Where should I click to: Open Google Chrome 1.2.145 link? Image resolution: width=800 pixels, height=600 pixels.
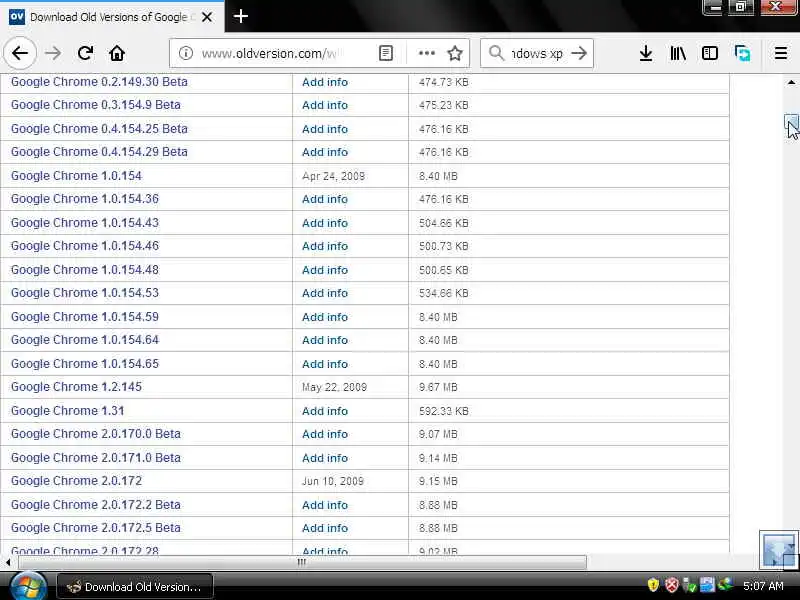coord(76,386)
